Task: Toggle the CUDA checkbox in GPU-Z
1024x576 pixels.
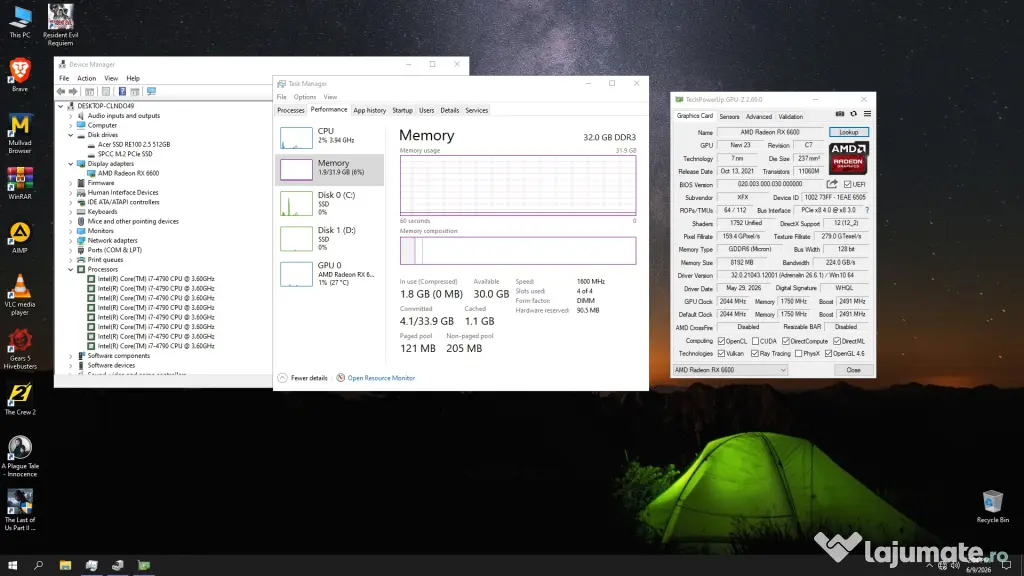Action: click(755, 341)
